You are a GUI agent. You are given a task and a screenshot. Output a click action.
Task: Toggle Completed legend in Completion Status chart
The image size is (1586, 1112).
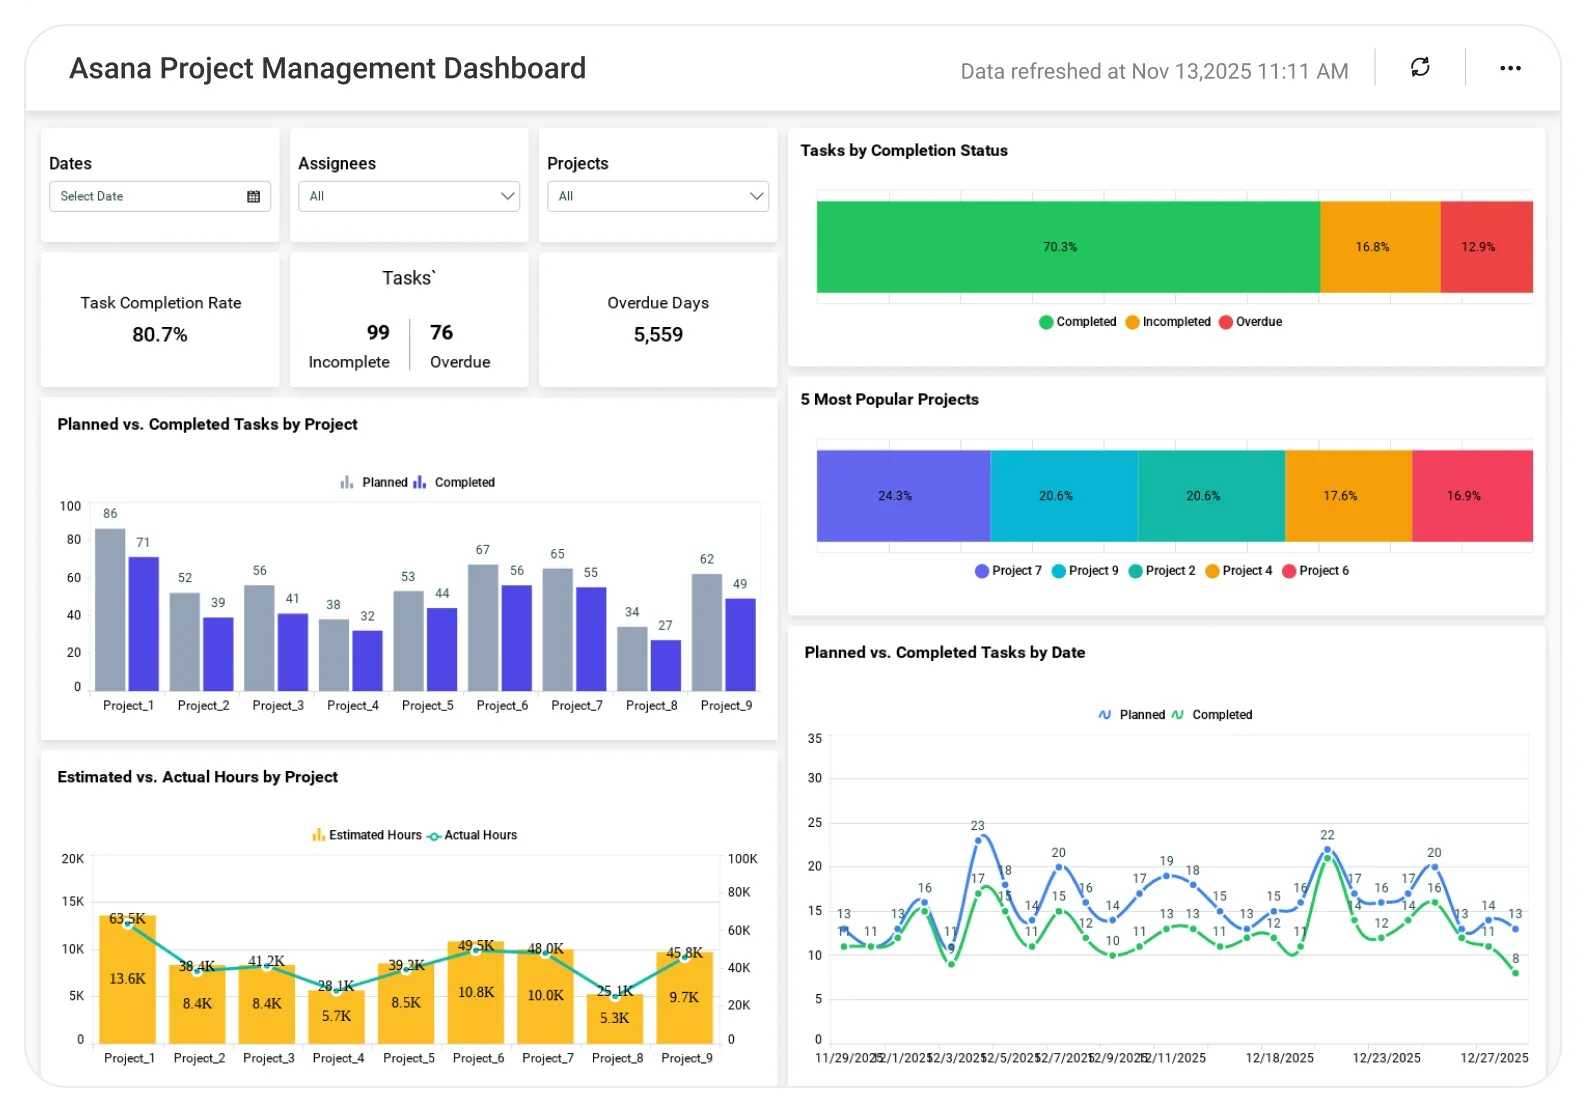1077,322
